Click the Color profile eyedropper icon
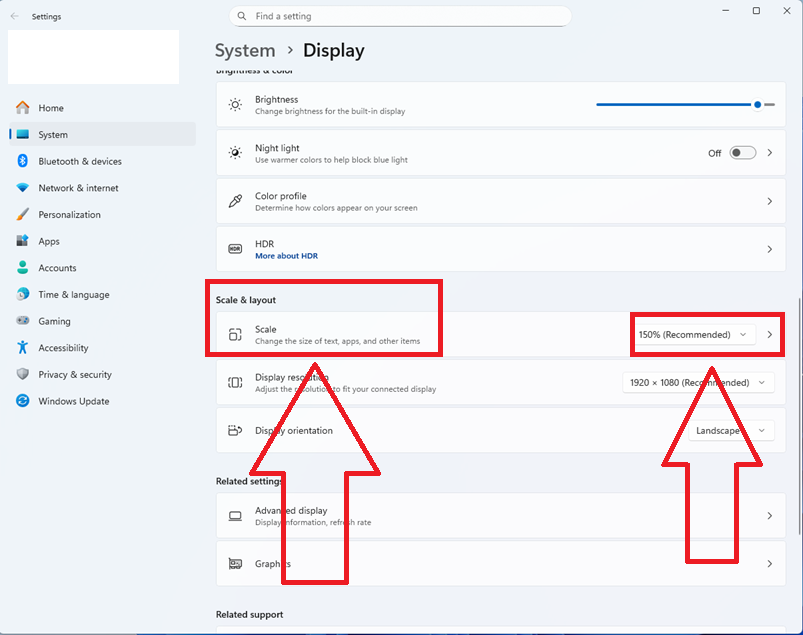The image size is (803, 635). [x=235, y=201]
